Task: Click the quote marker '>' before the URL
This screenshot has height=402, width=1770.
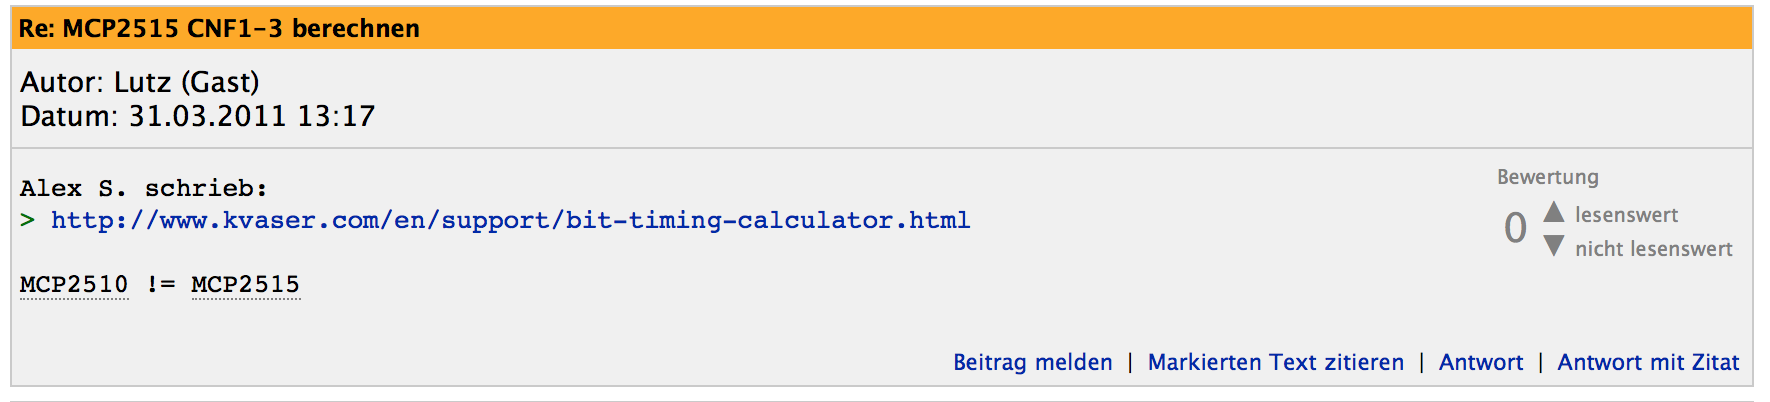Action: click(x=28, y=220)
